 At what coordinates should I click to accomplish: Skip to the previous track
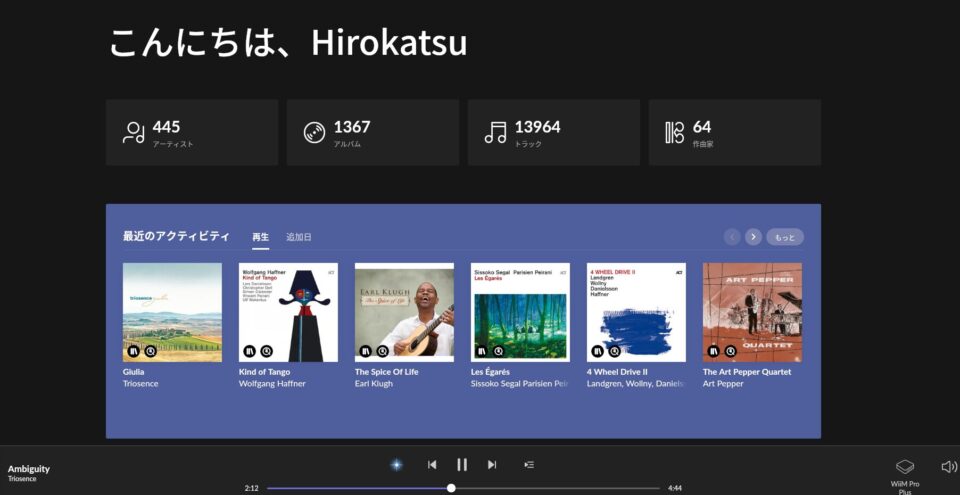coord(432,465)
